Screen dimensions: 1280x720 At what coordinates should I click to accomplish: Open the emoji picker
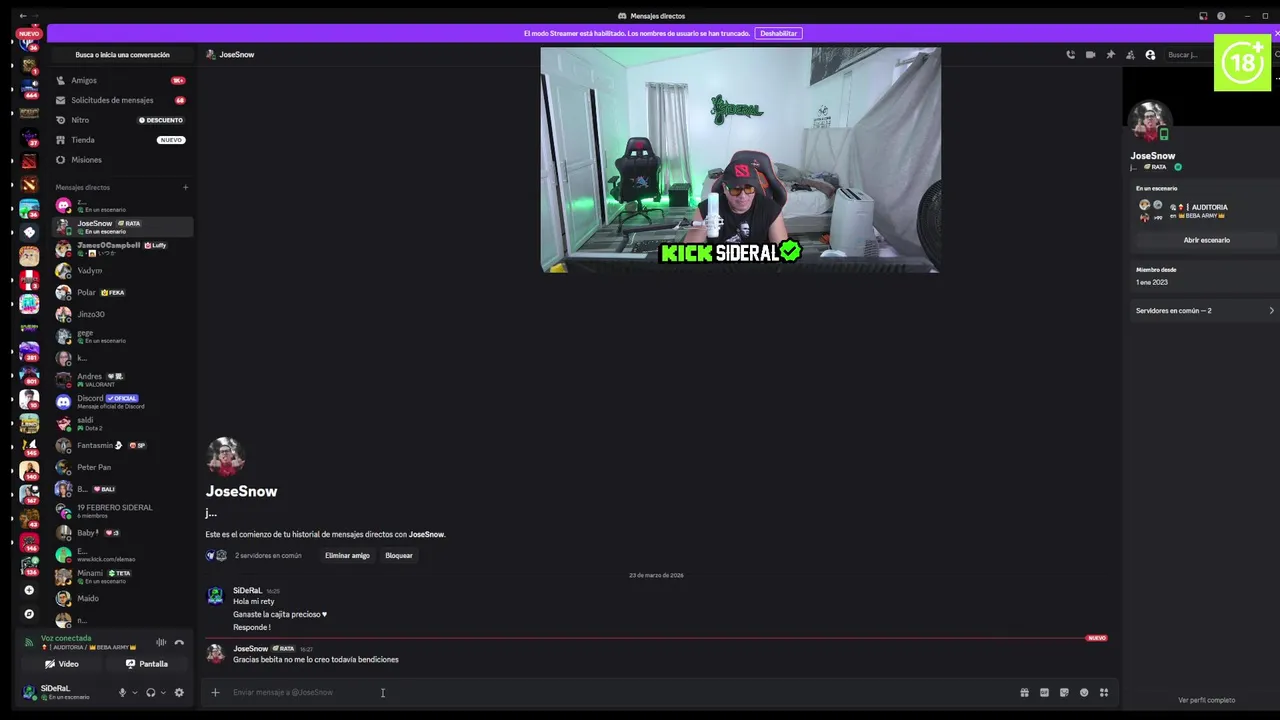tap(1084, 692)
